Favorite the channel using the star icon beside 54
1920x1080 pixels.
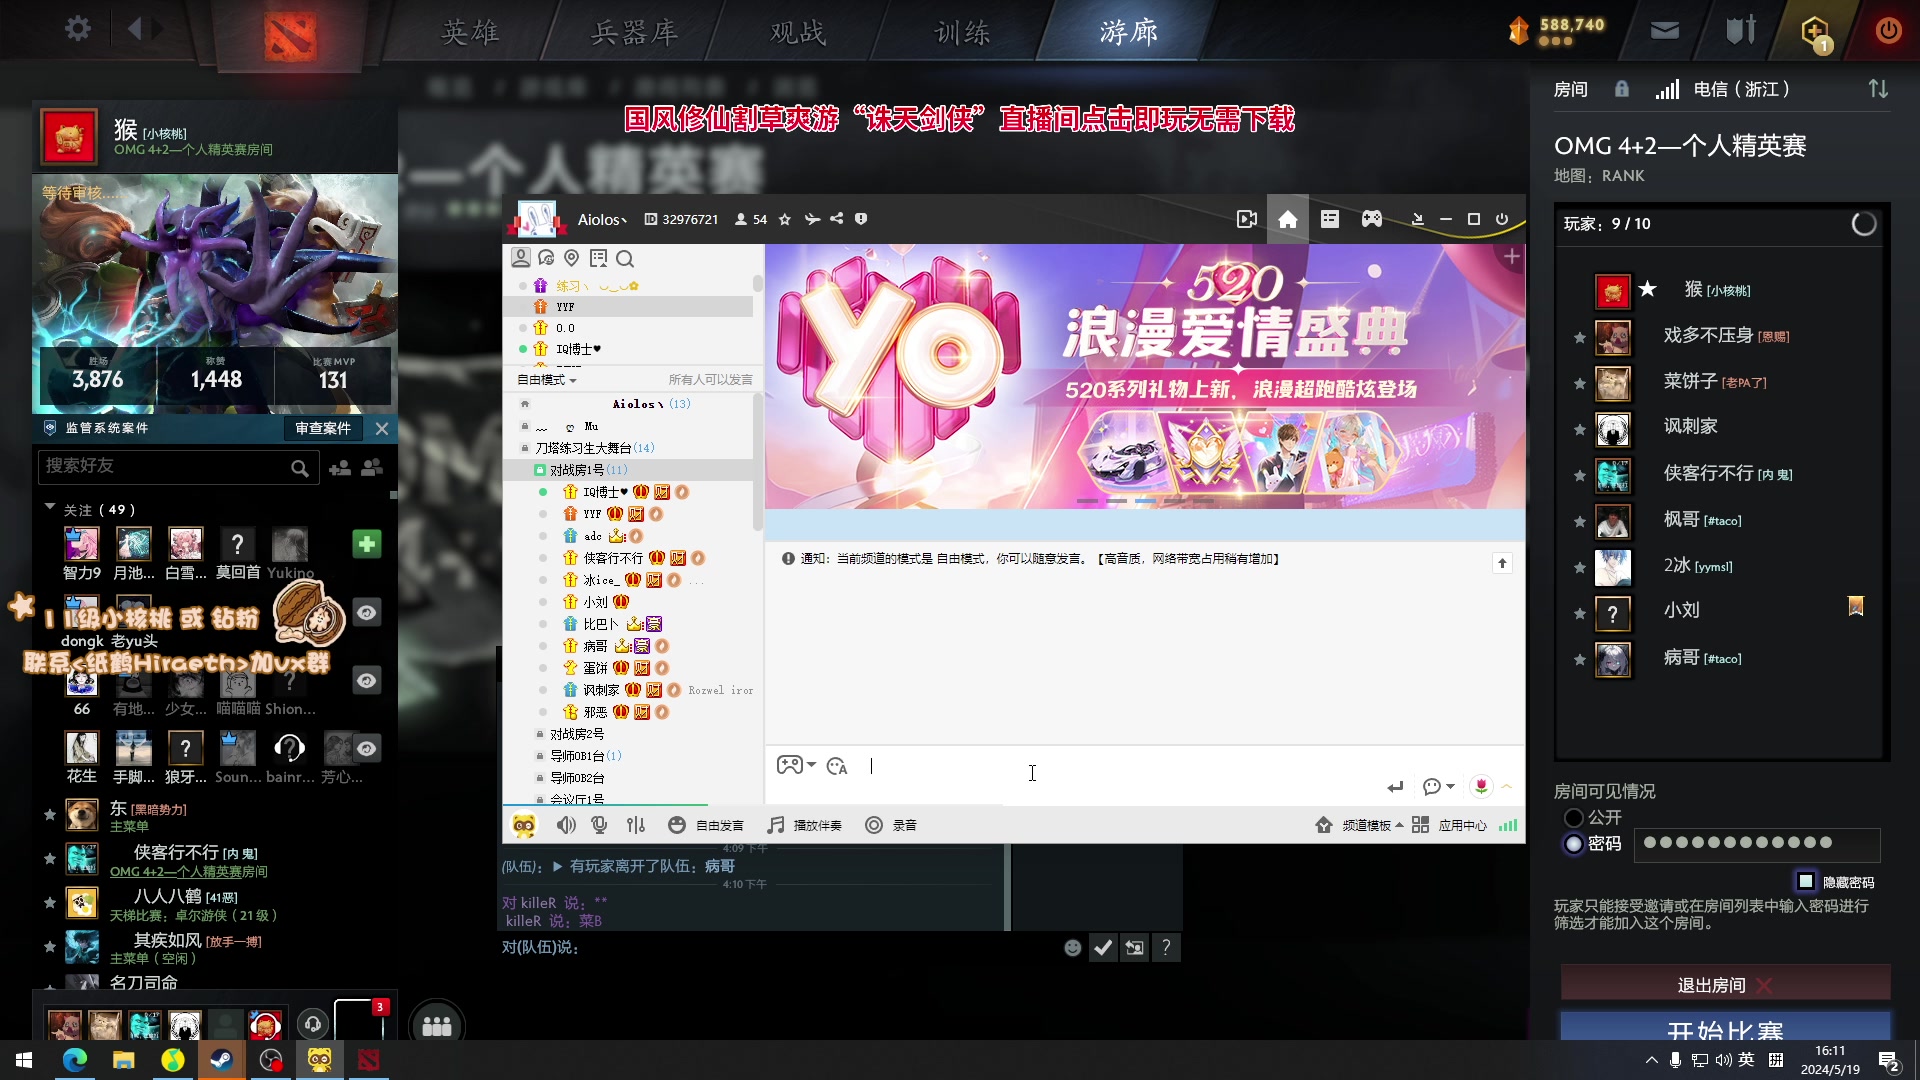784,219
